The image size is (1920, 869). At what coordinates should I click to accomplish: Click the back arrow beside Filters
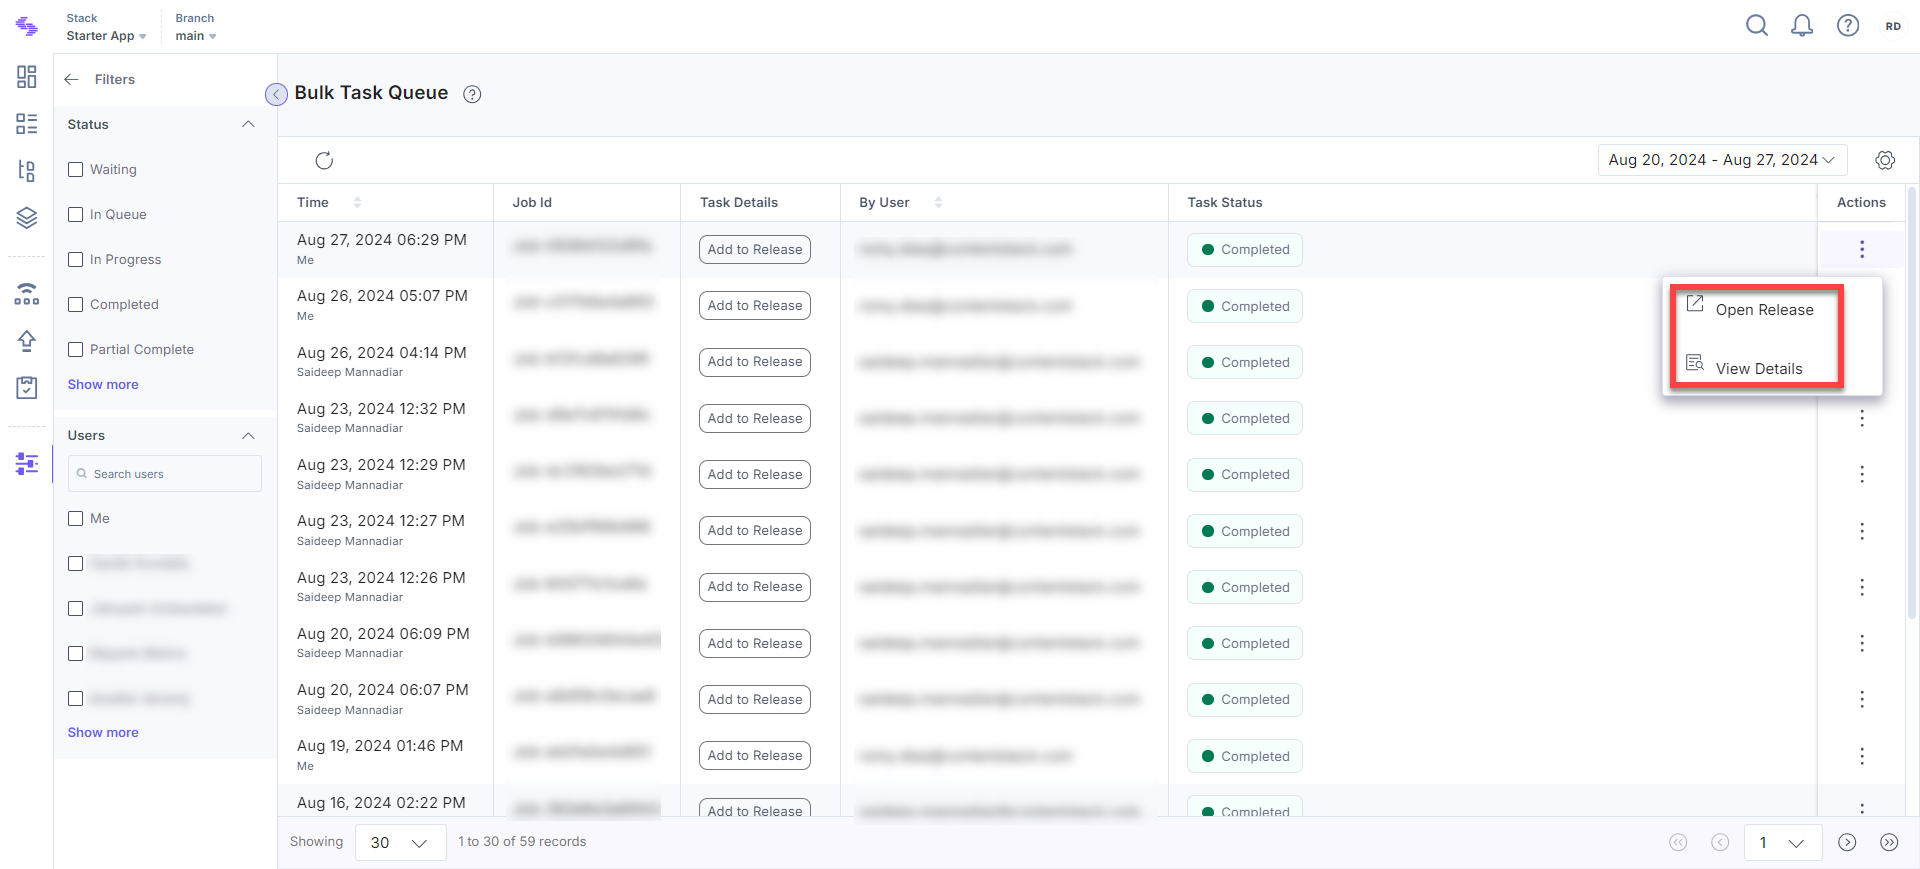[72, 79]
